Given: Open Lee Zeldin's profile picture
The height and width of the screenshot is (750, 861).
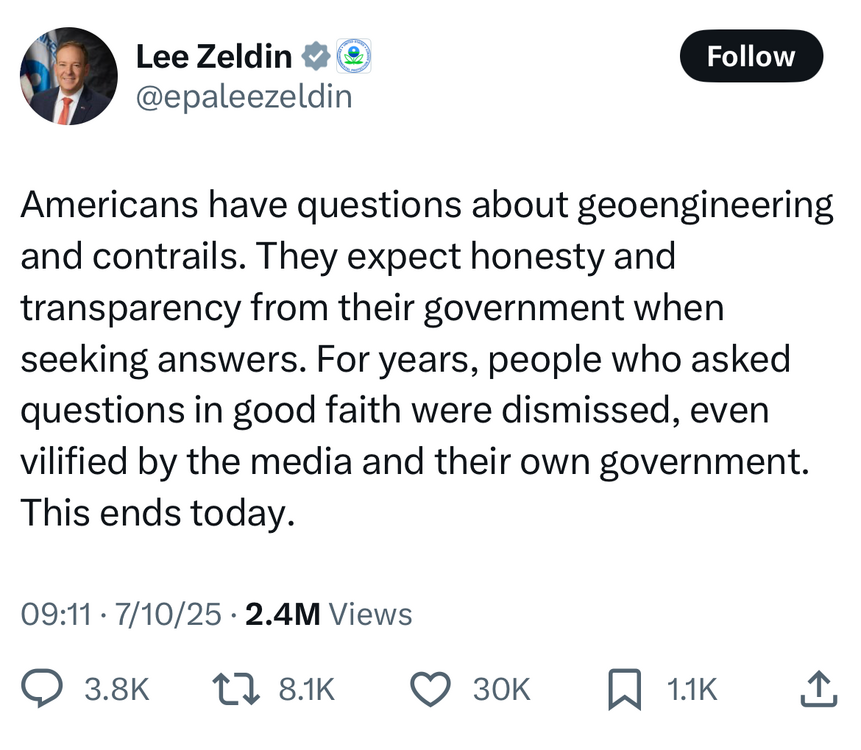Looking at the screenshot, I should pos(68,76).
